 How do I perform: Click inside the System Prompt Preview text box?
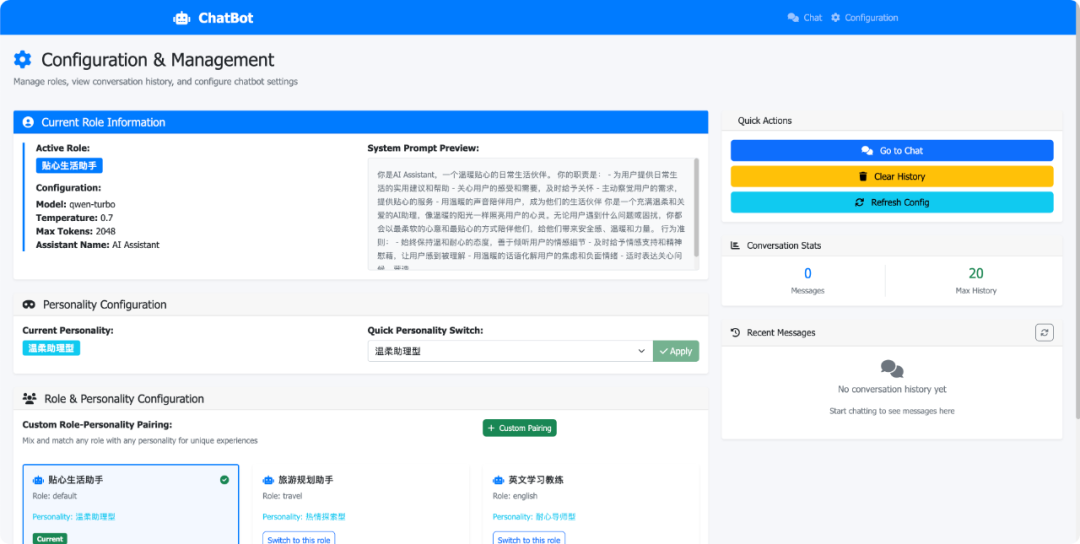[529, 214]
